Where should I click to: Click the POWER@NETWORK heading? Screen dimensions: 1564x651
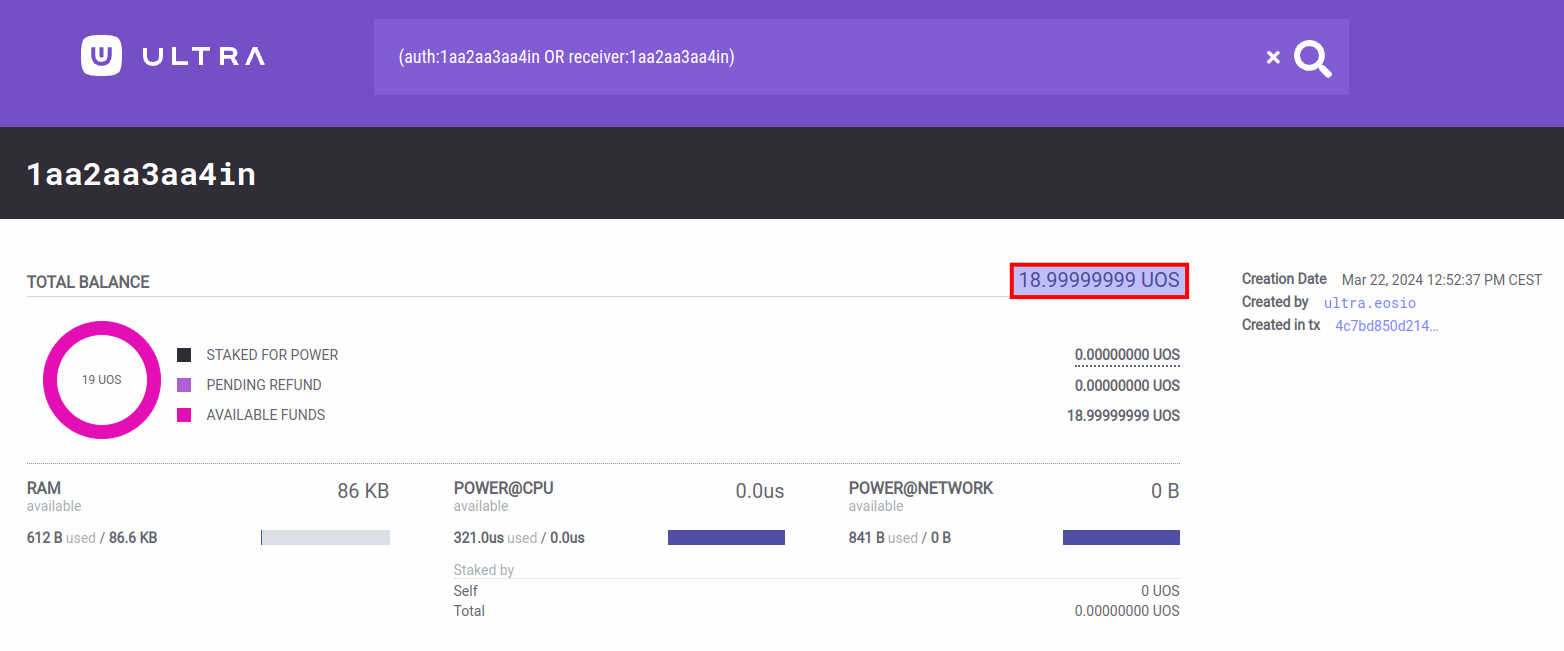(x=921, y=488)
